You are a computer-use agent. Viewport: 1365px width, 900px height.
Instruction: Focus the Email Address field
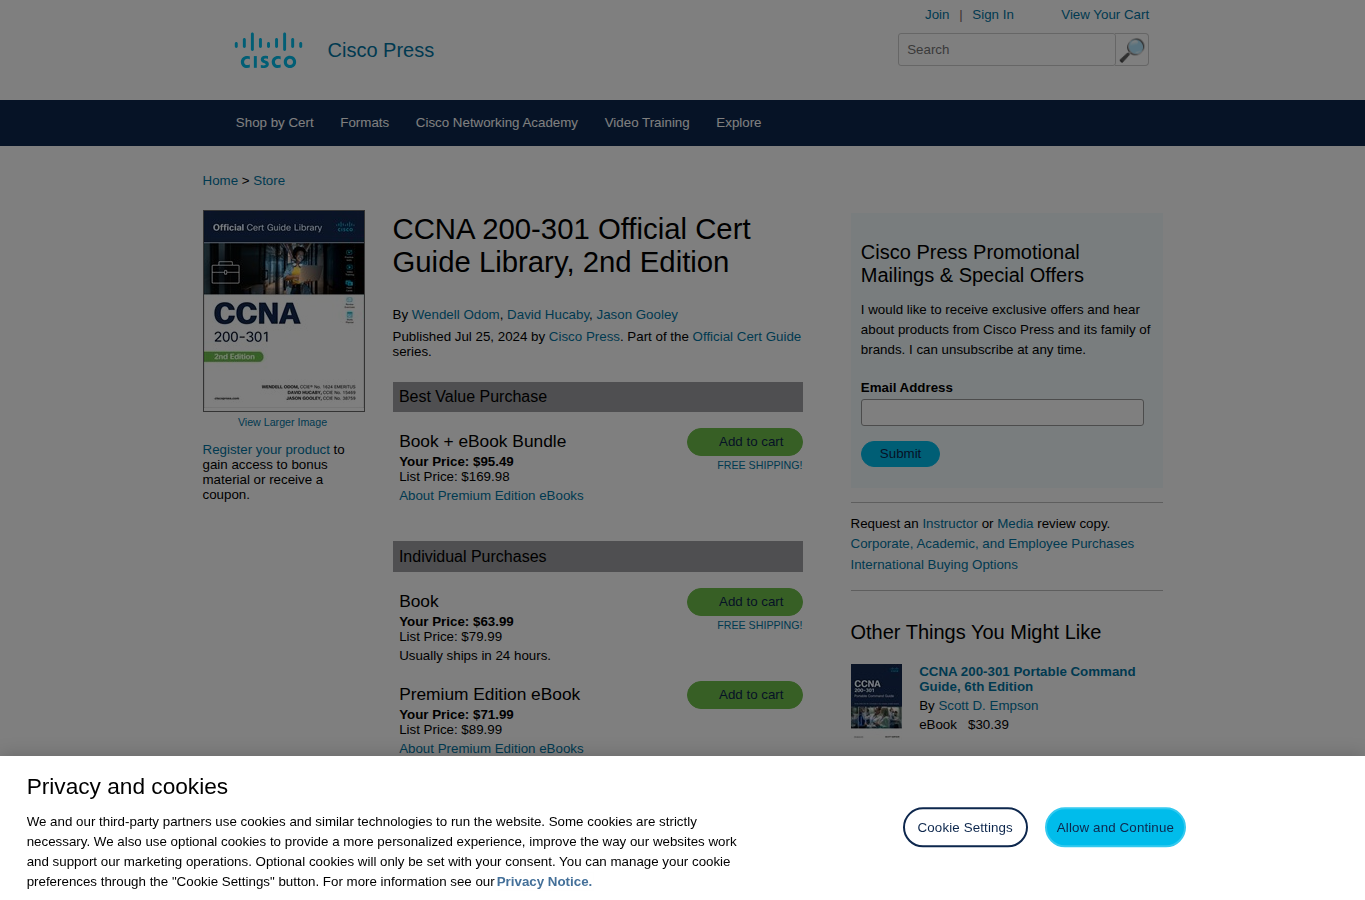point(1002,413)
